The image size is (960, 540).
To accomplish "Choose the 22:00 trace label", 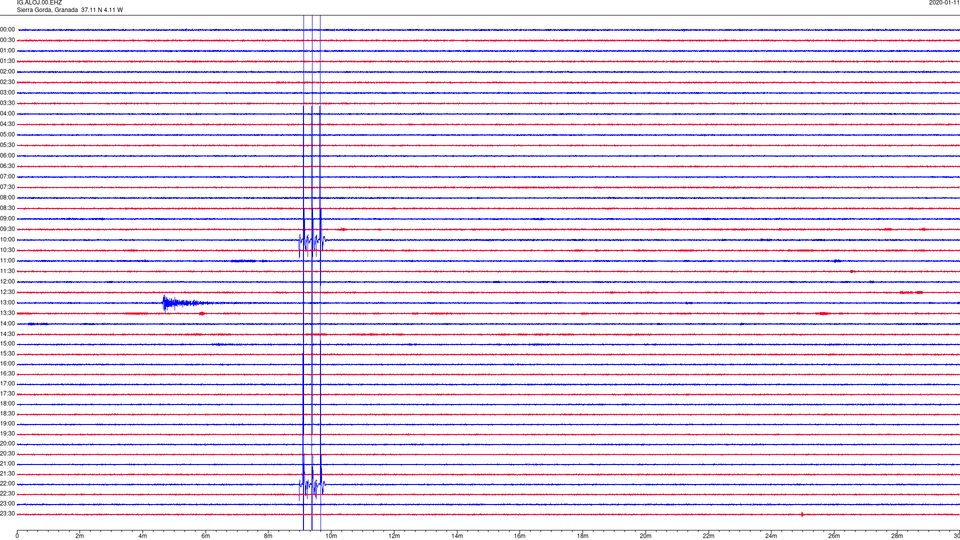I will [x=7, y=484].
